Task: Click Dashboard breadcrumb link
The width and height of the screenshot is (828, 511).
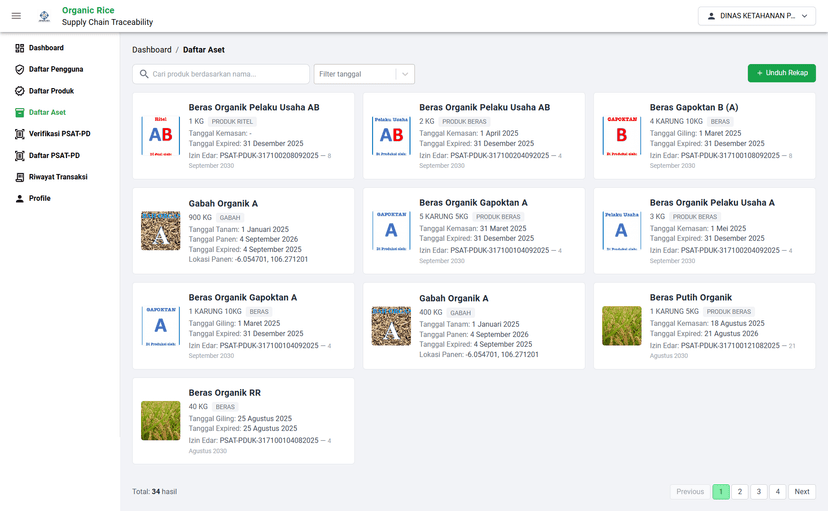Action: point(152,49)
